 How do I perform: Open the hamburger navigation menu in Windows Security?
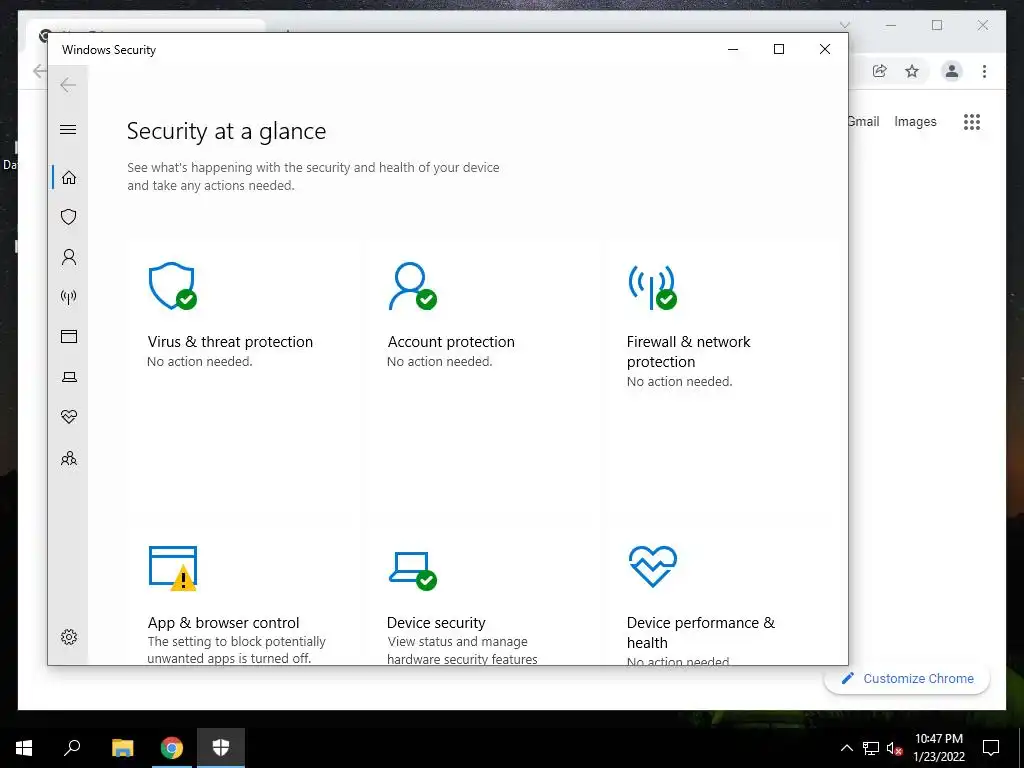(x=68, y=129)
